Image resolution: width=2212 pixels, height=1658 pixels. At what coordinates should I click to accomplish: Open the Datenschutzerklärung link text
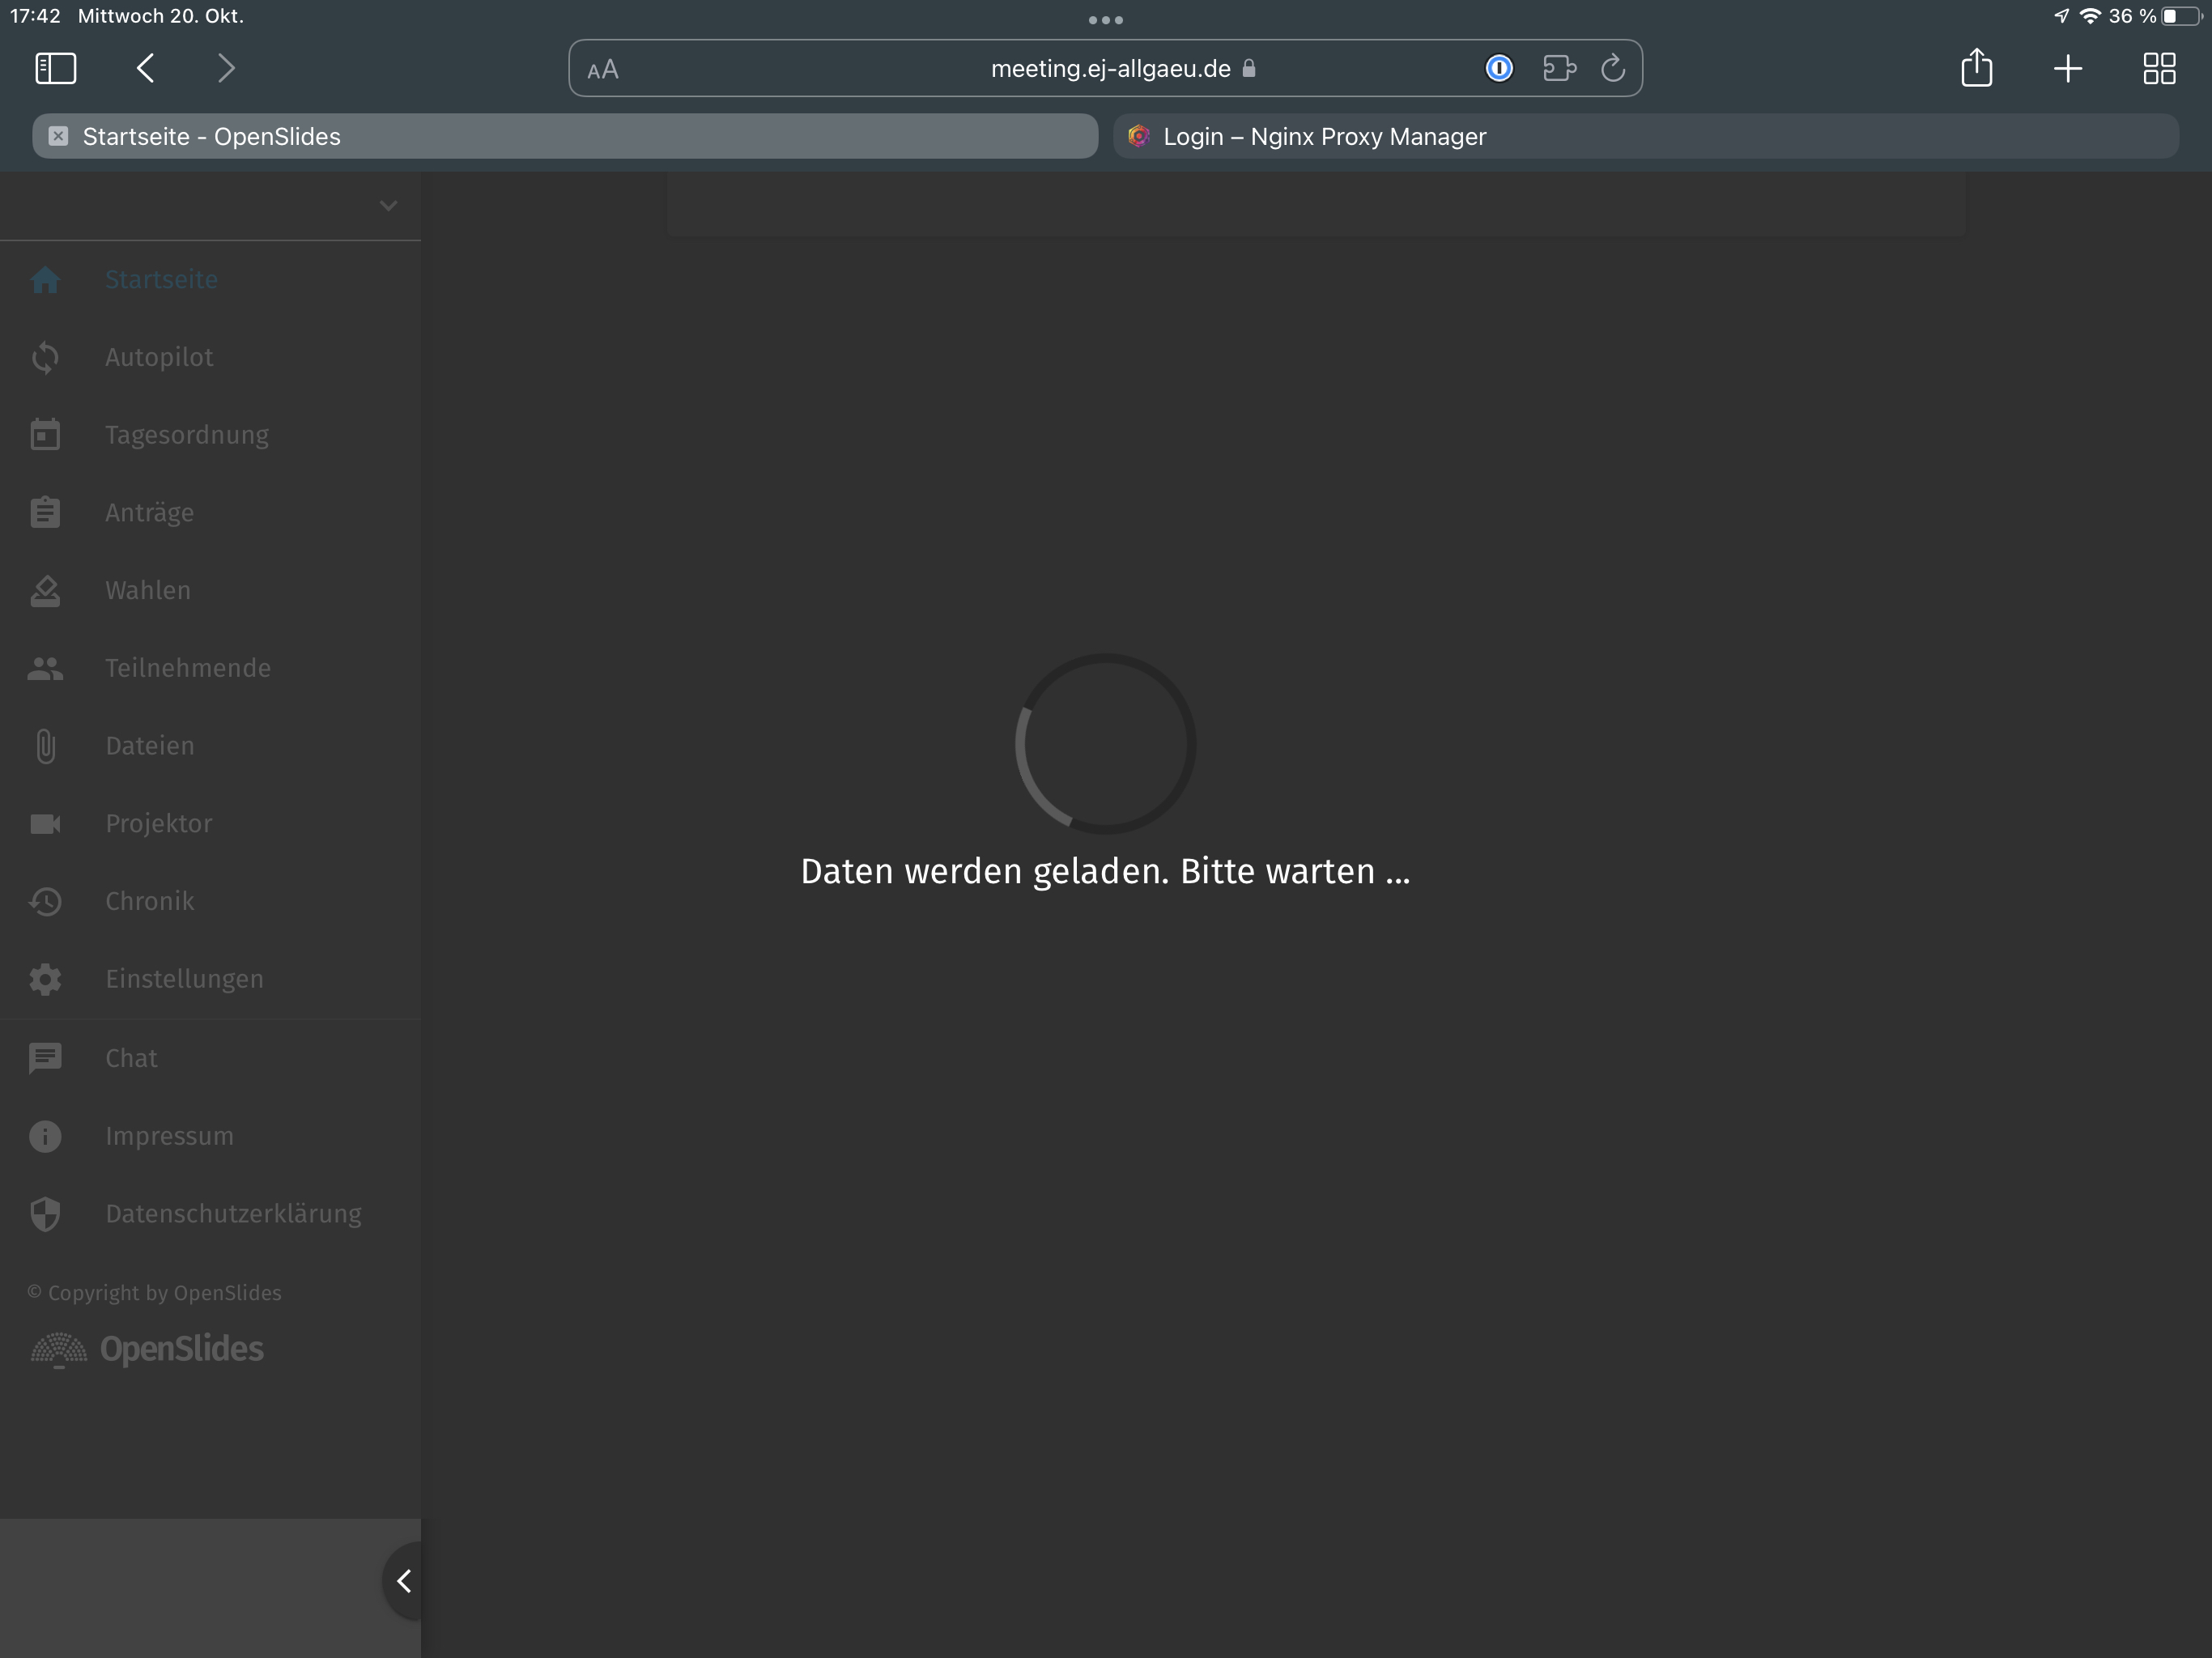[x=234, y=1214]
